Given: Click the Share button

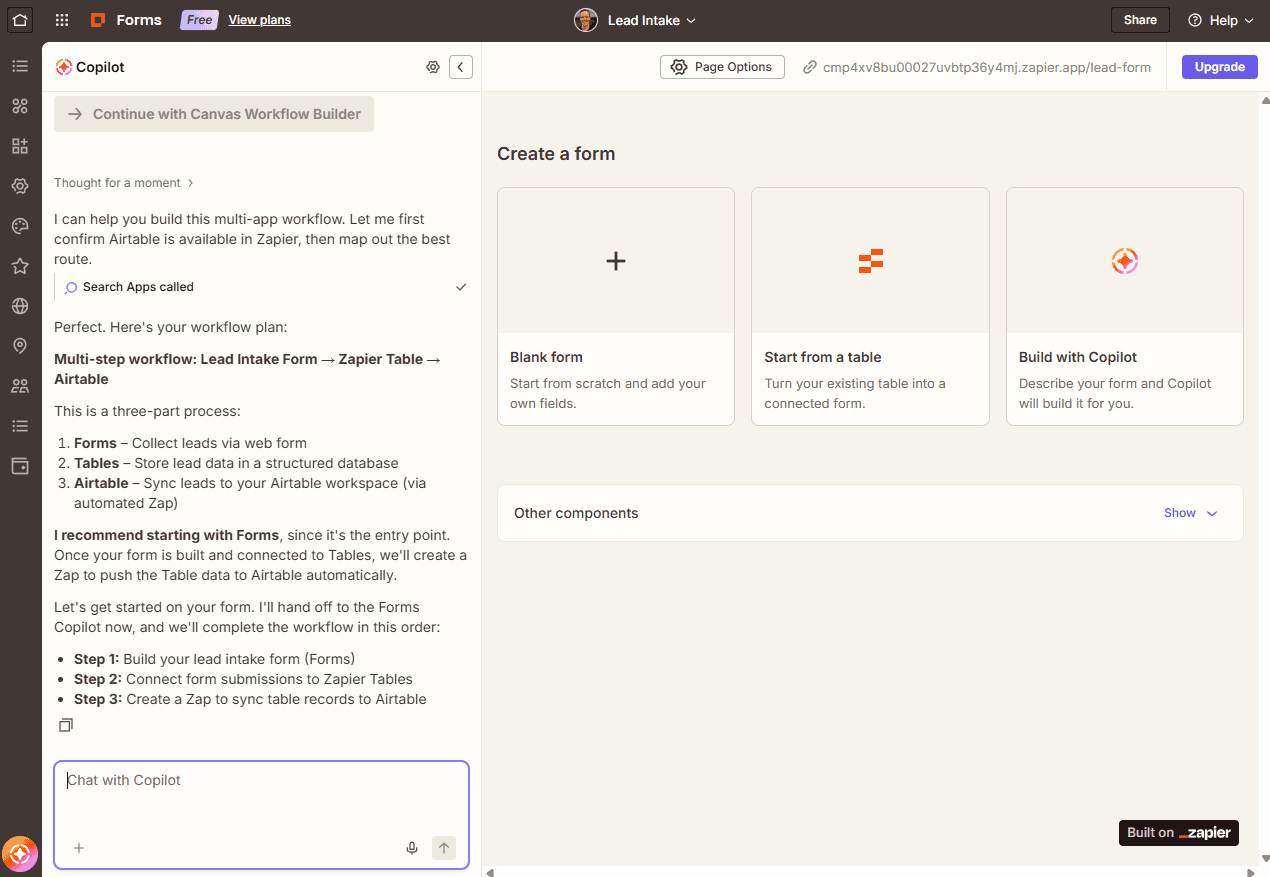Looking at the screenshot, I should 1140,20.
